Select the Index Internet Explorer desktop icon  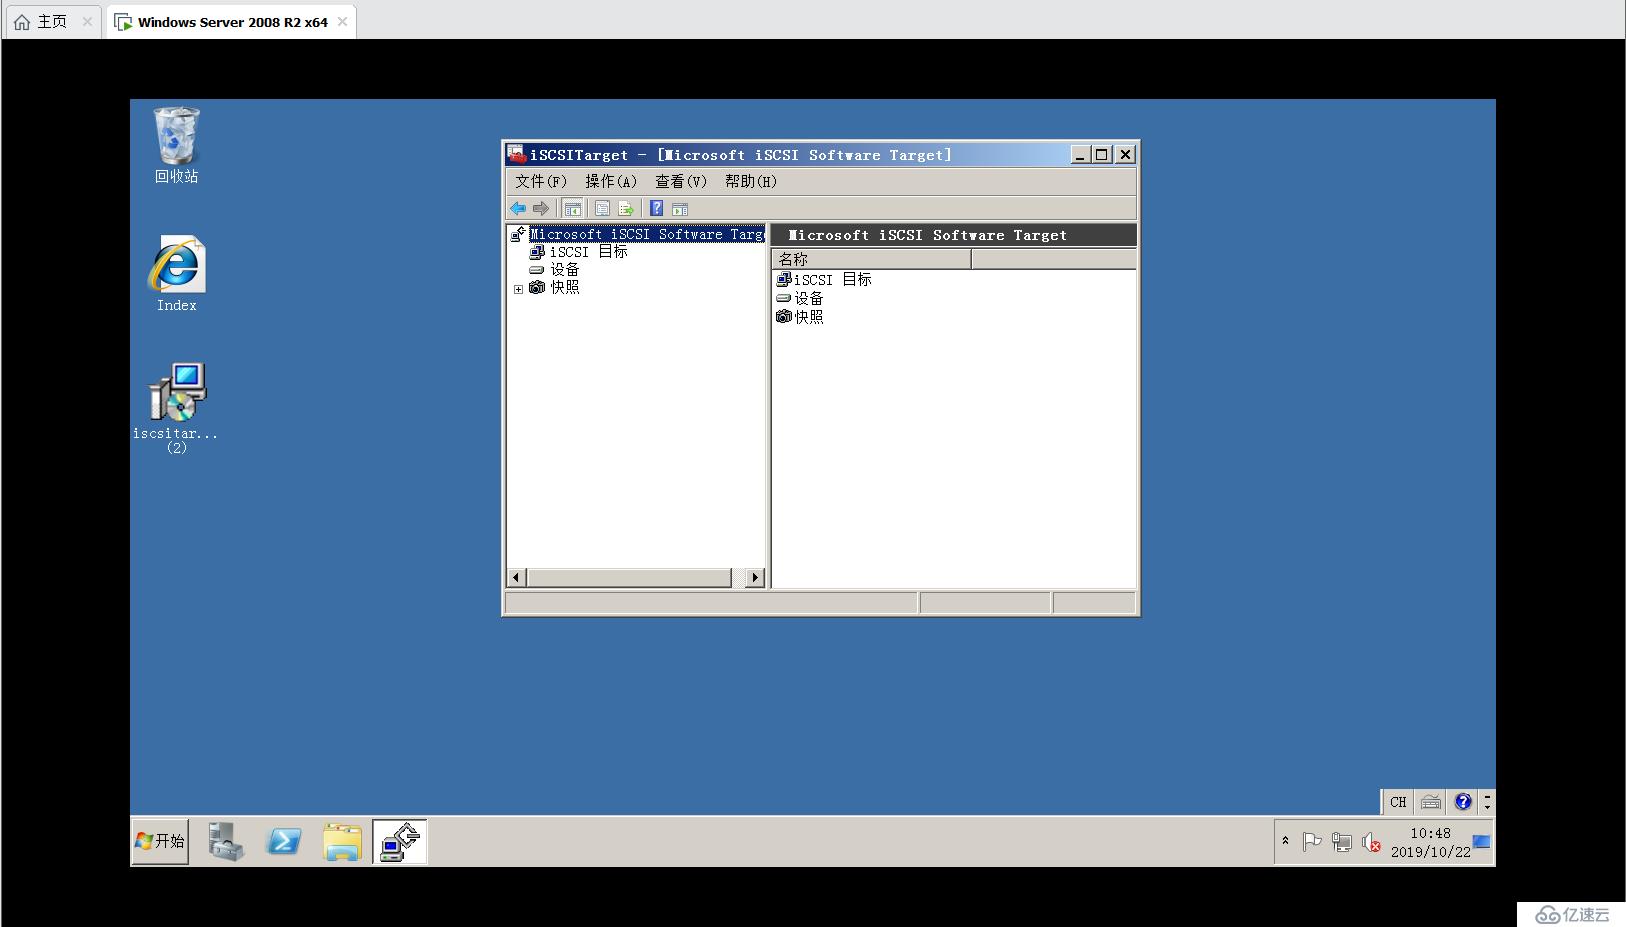[176, 274]
